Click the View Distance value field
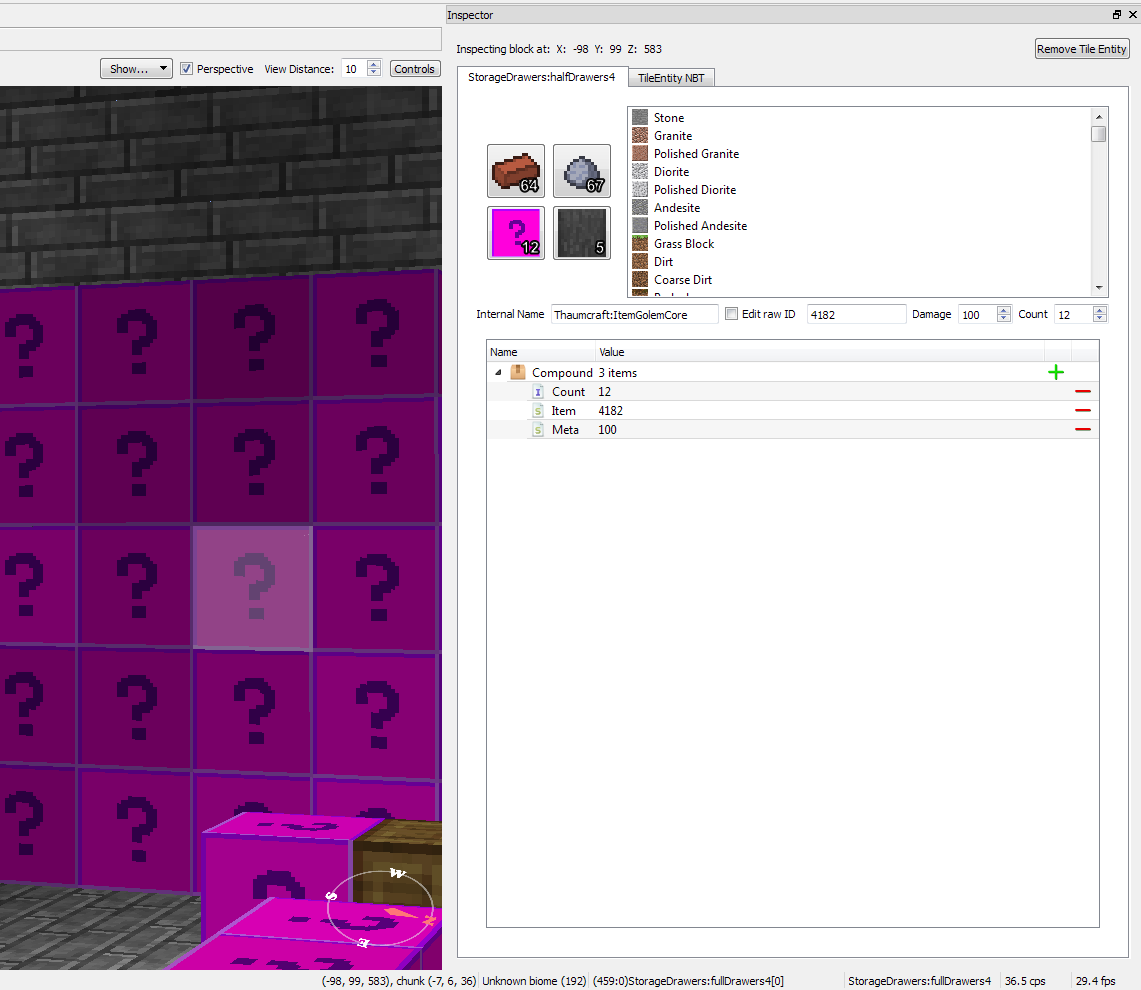 click(x=354, y=68)
